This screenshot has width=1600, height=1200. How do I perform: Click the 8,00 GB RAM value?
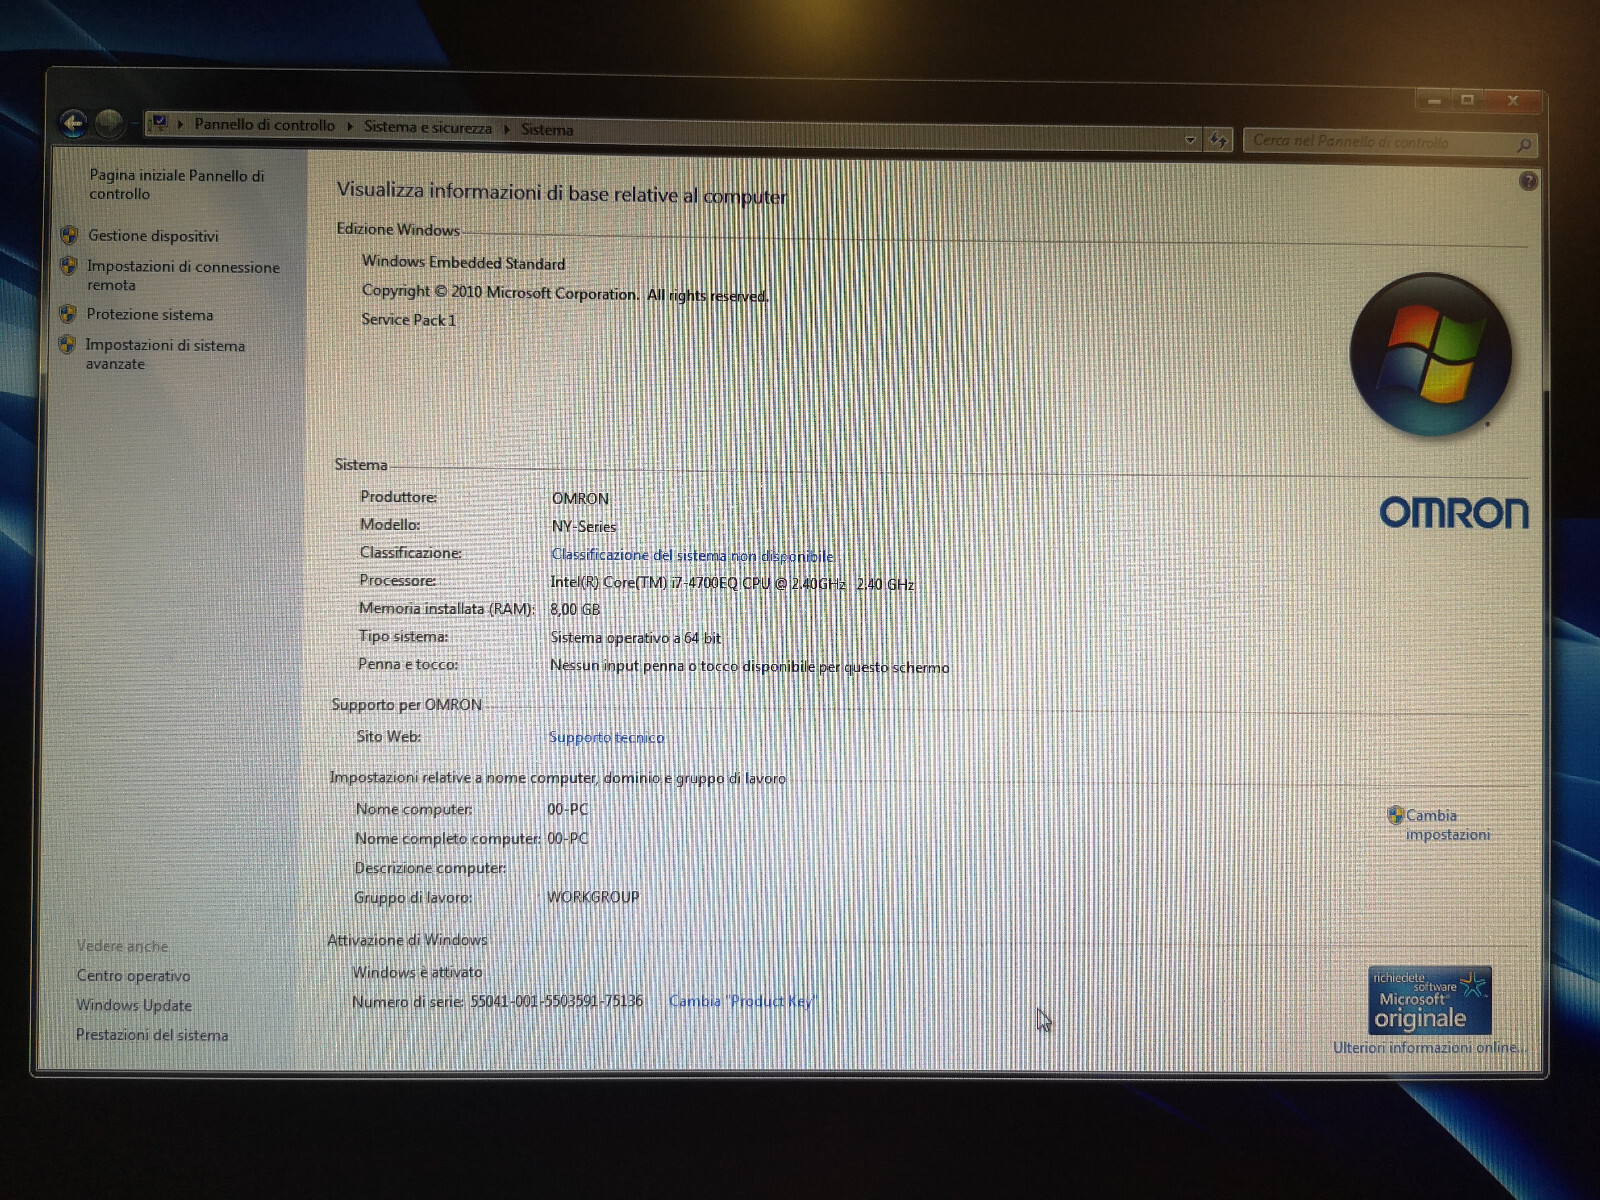point(575,609)
